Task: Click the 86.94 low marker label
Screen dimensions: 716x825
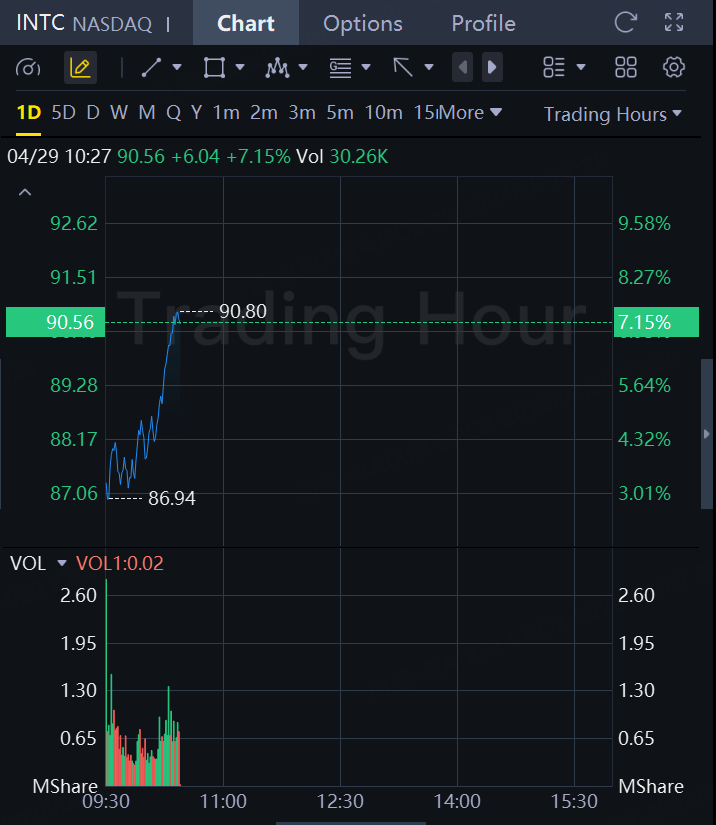Action: point(172,498)
